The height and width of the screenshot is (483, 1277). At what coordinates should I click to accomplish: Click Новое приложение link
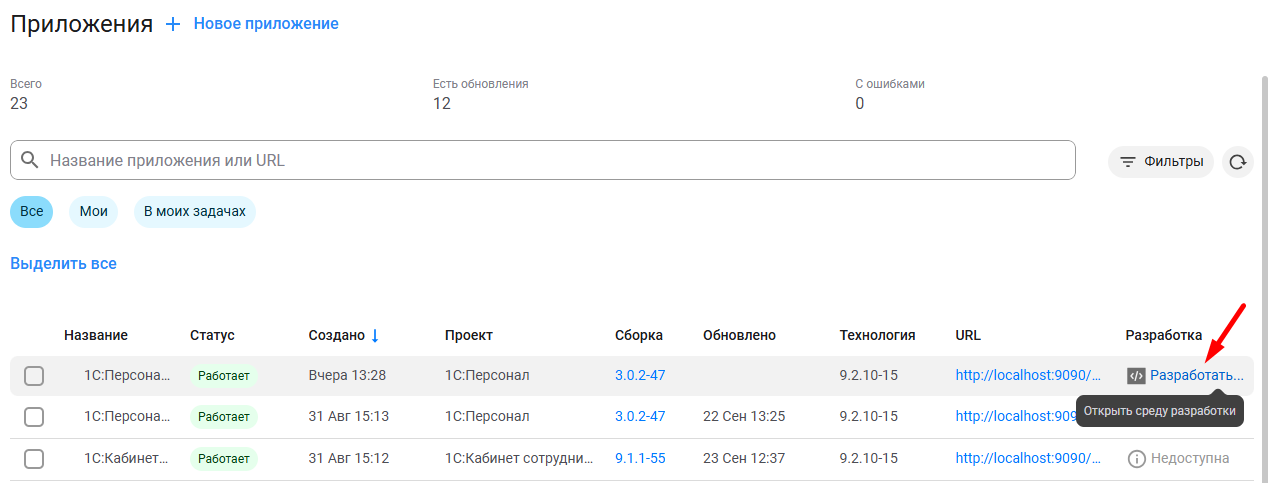tap(266, 24)
